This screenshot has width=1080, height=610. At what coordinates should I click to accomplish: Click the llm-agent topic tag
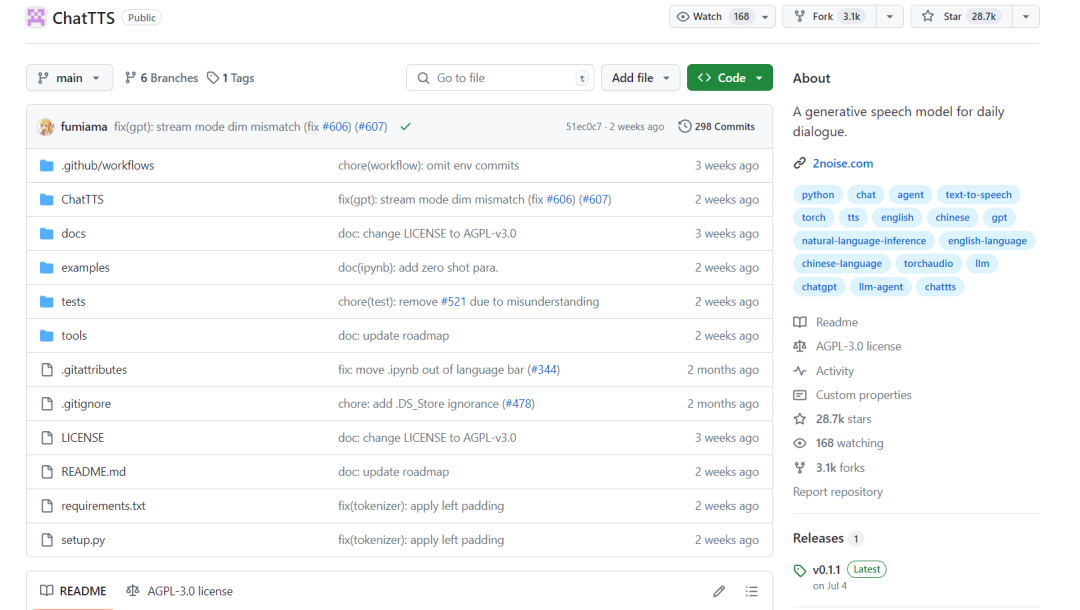[880, 287]
